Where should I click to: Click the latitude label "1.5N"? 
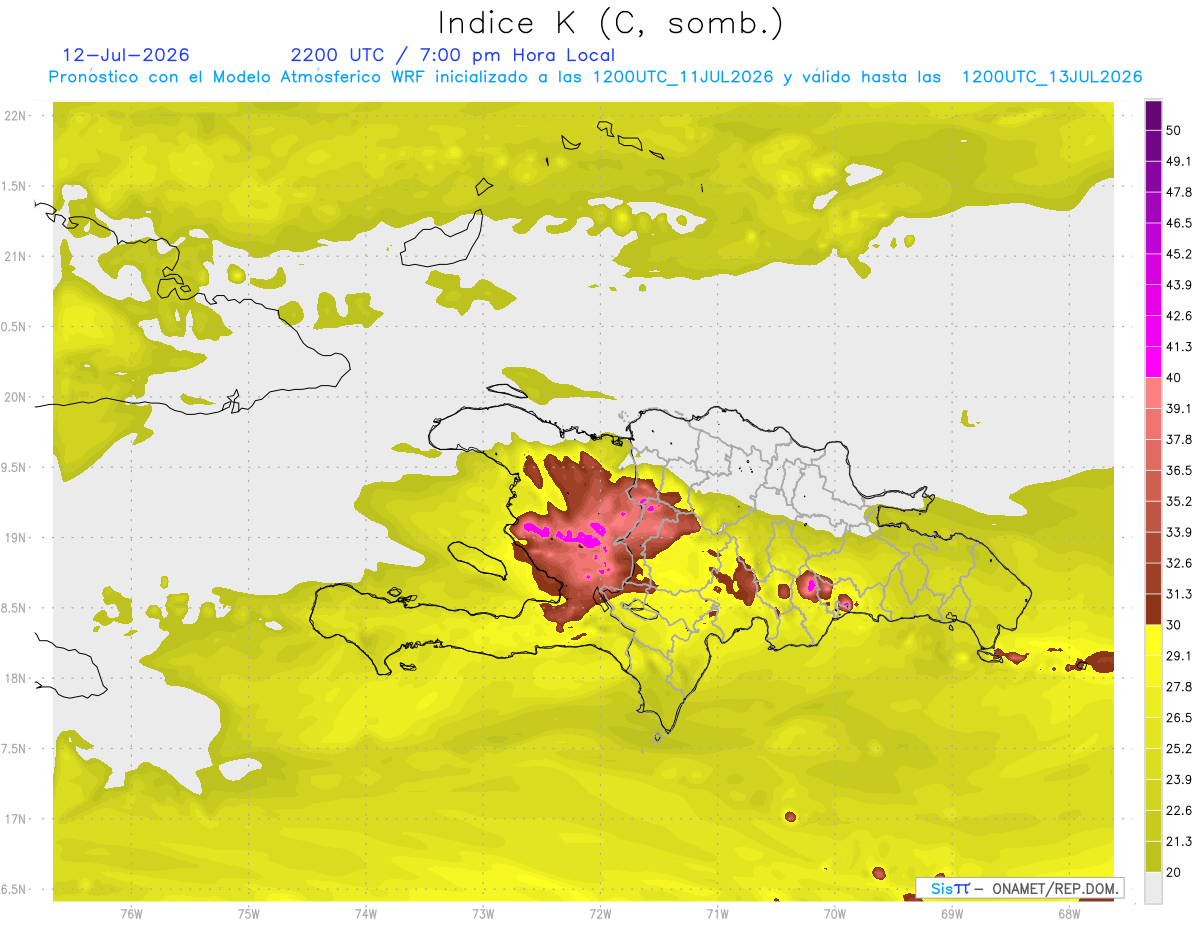click(x=15, y=186)
